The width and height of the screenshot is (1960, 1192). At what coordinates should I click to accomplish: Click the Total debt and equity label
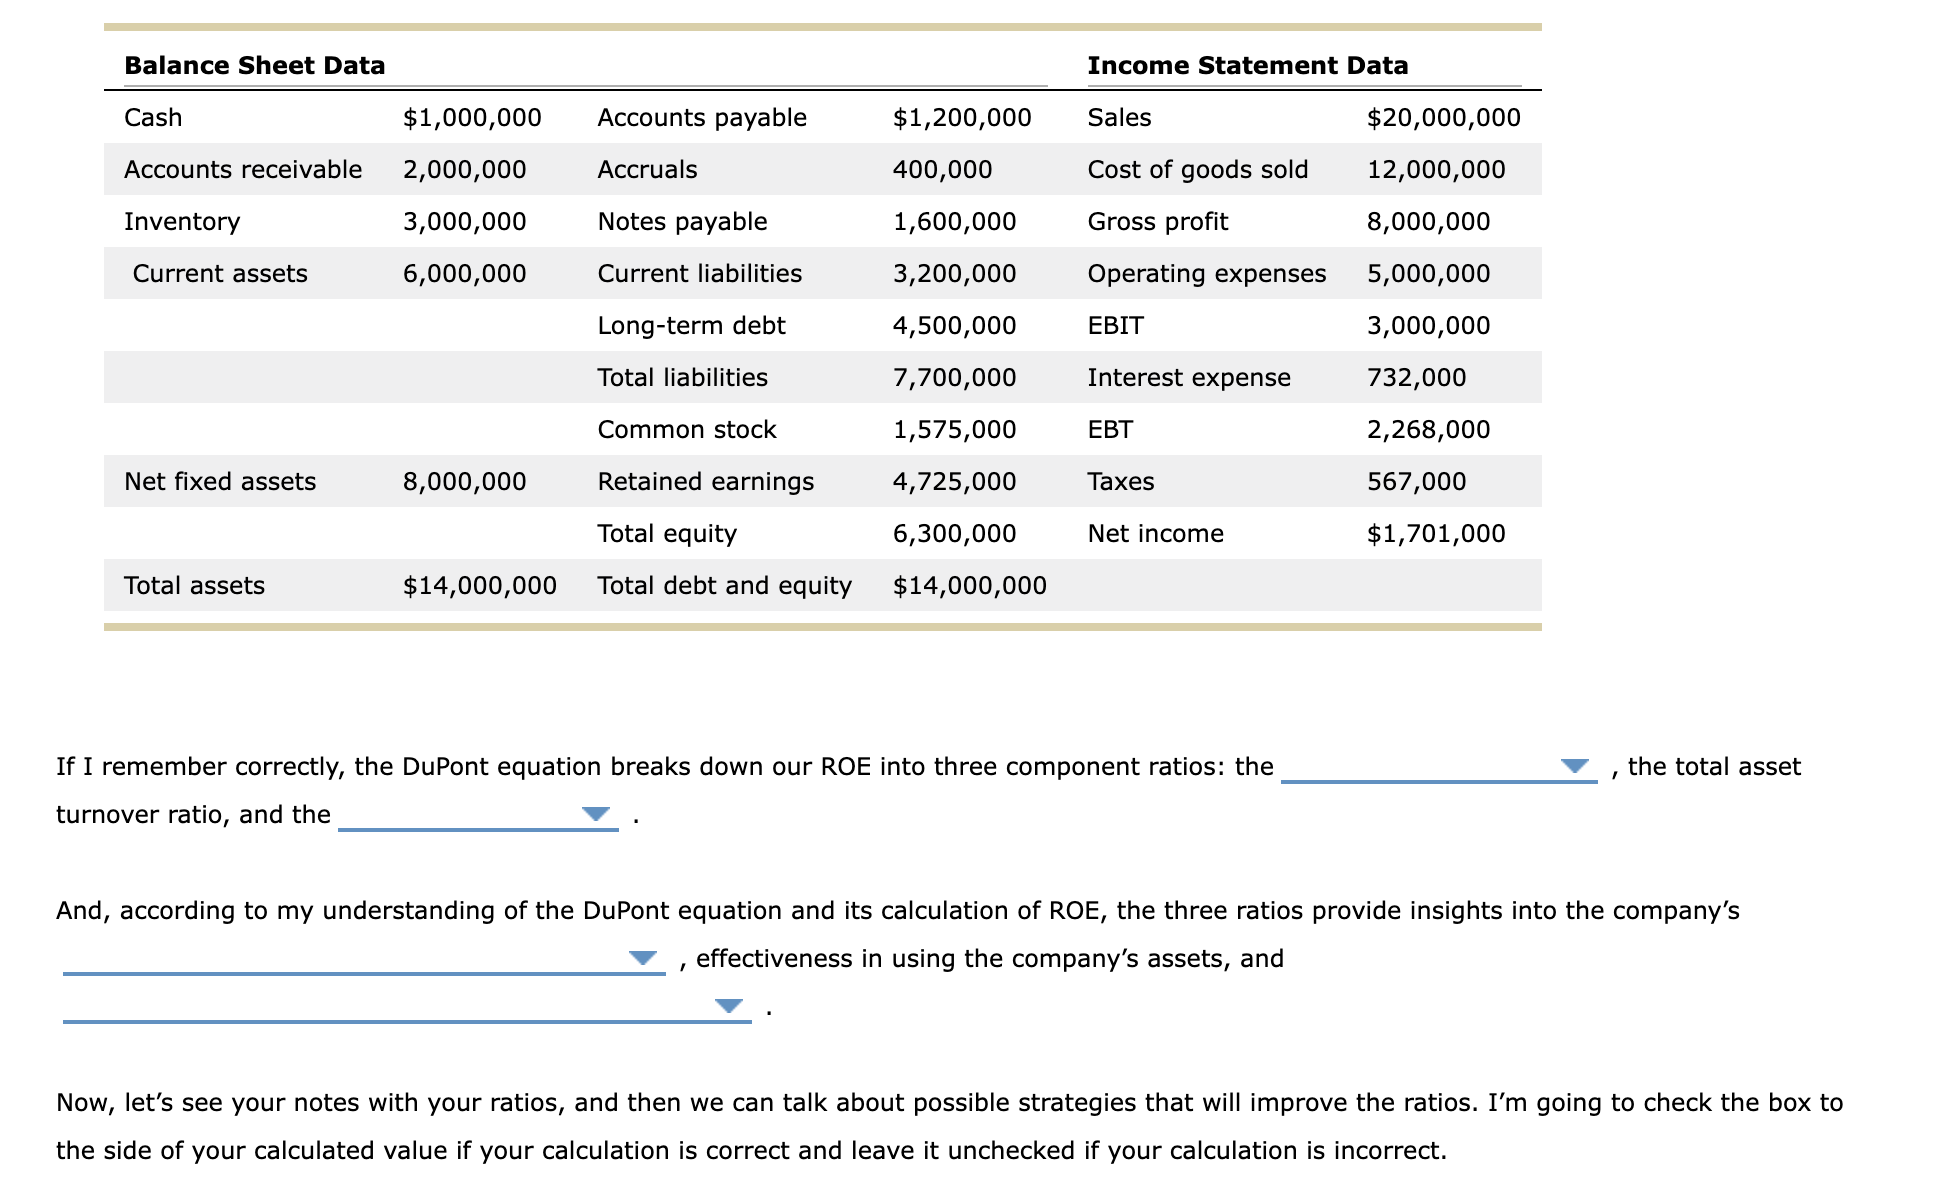coord(724,586)
